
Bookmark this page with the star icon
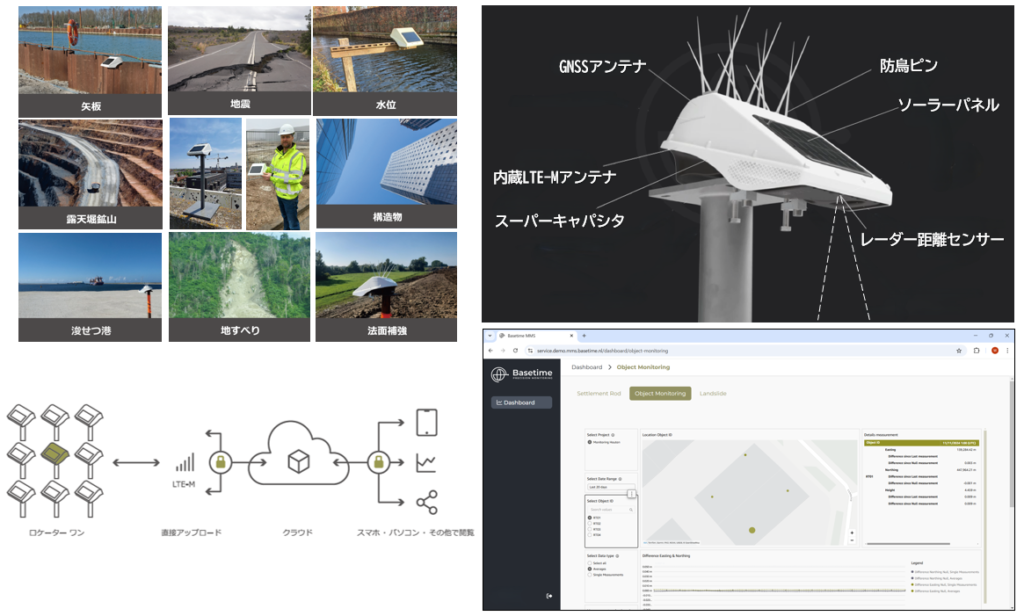[959, 351]
